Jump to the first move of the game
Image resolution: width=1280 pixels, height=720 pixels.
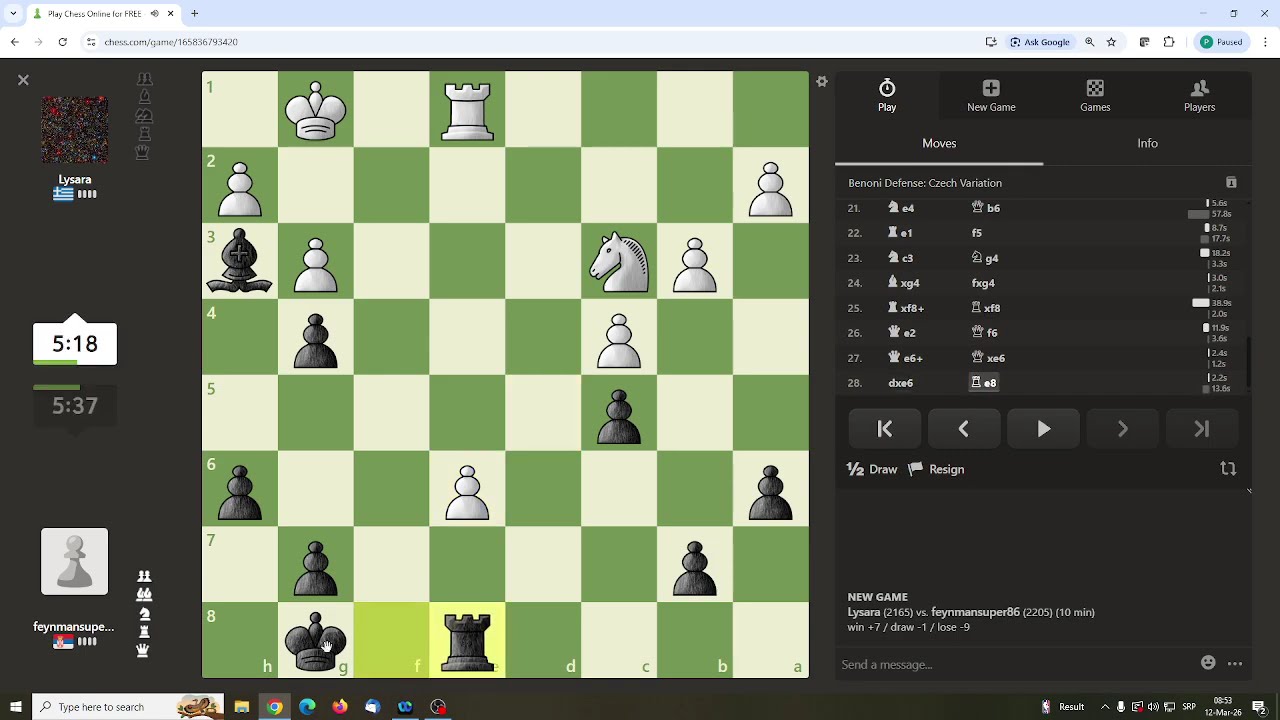click(885, 429)
